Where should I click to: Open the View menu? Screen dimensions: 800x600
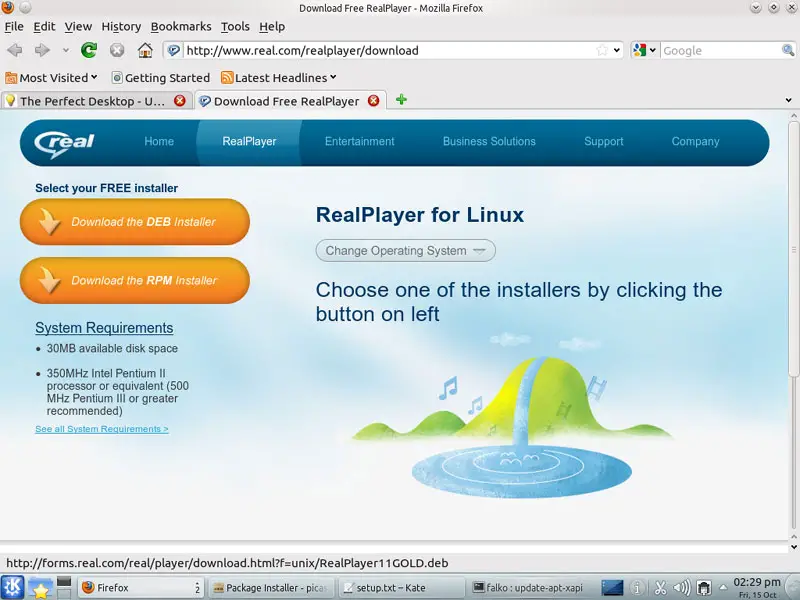click(78, 27)
